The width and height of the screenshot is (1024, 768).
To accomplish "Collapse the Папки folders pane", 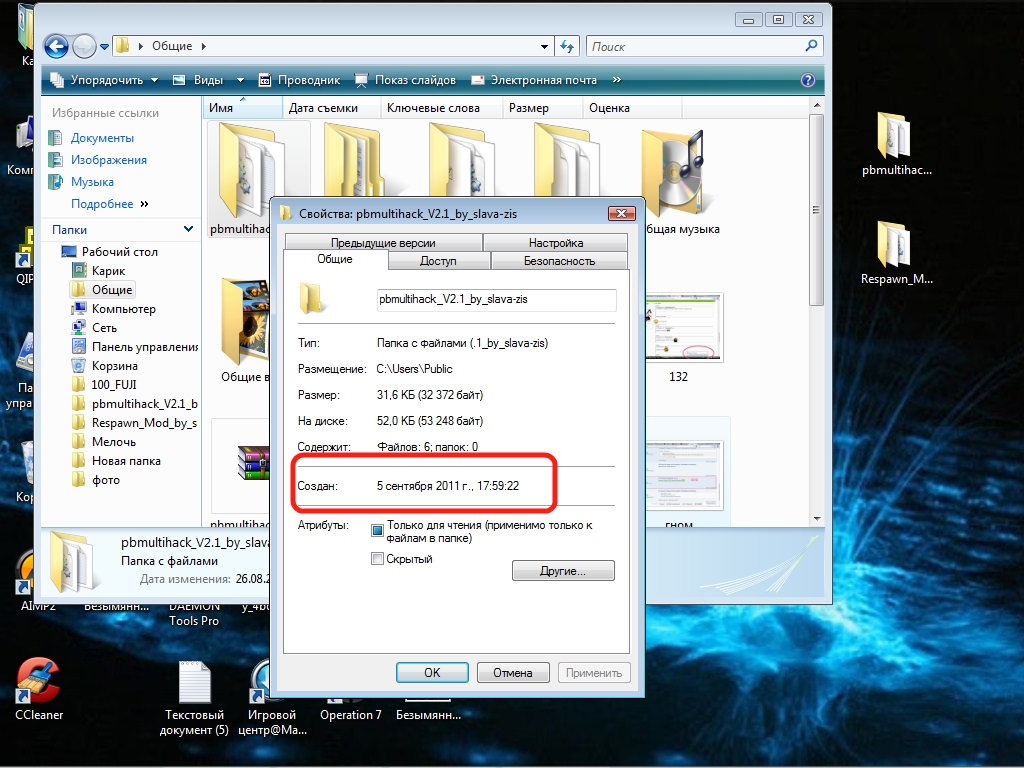I will point(188,229).
